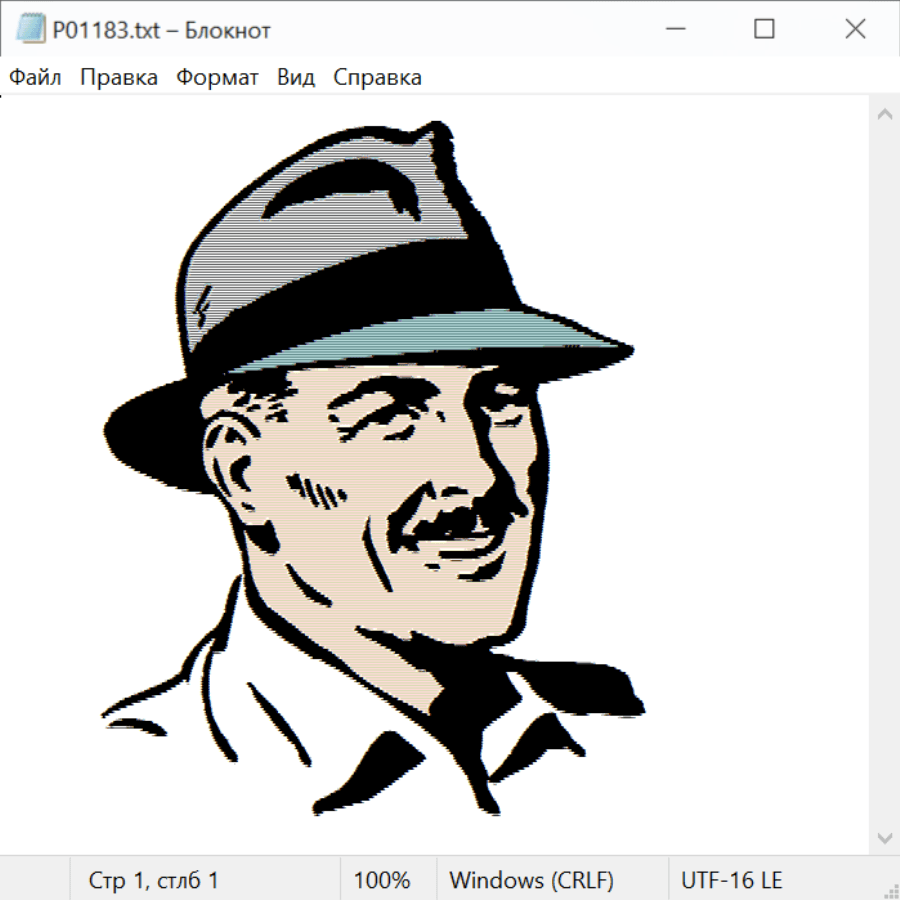
Task: Open the Правка menu
Action: point(118,78)
